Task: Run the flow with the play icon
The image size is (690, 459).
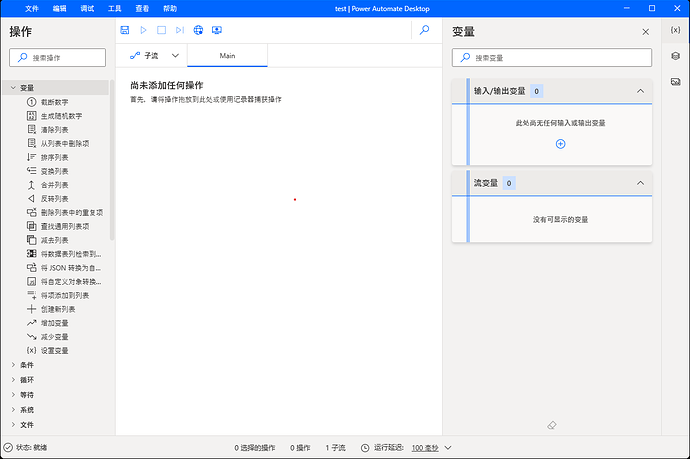Action: click(x=143, y=31)
